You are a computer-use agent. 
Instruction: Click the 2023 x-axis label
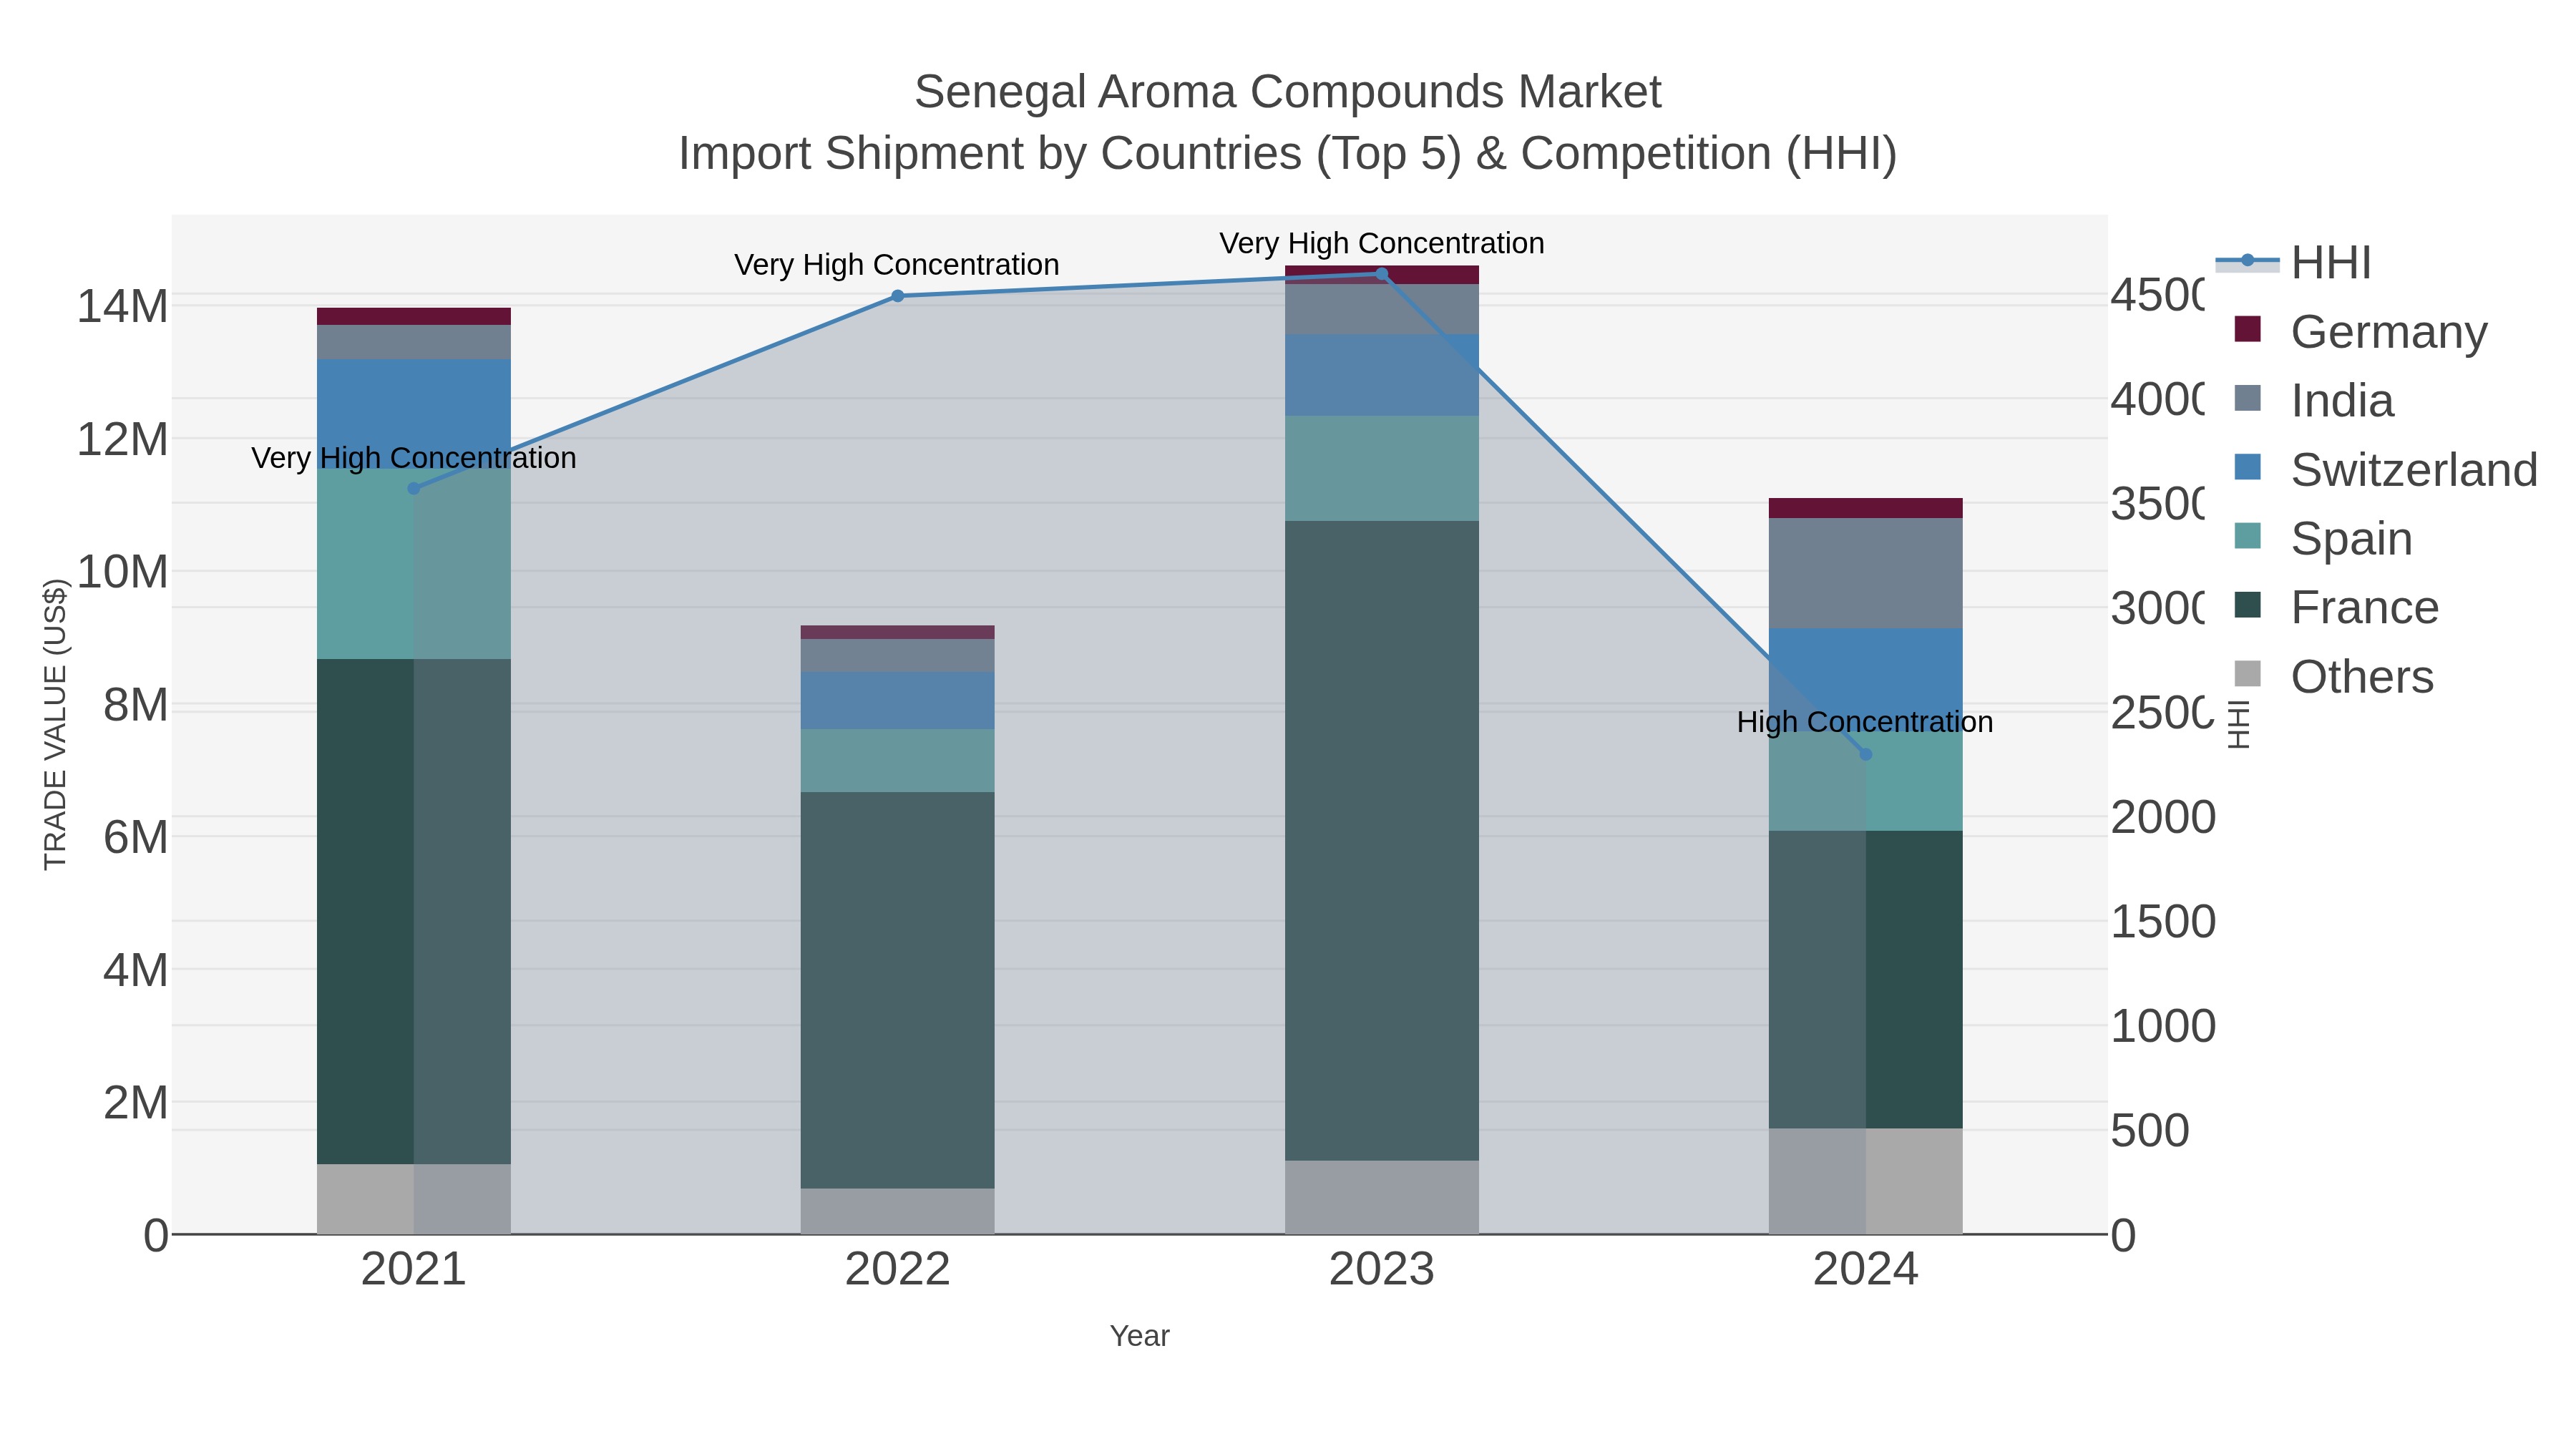[1382, 1270]
